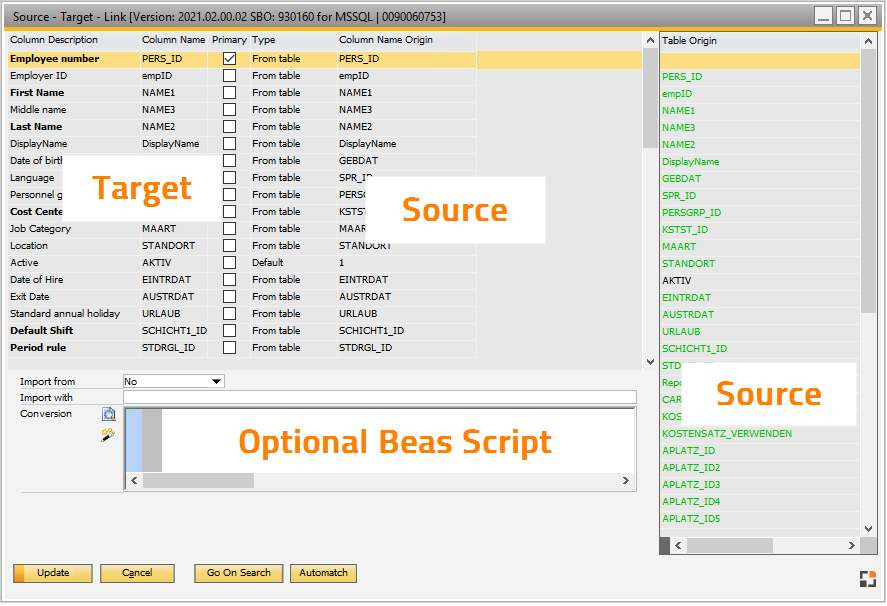Viewport: 887px width, 606px height.
Task: Cancel the mapping changes
Action: pyautogui.click(x=137, y=573)
